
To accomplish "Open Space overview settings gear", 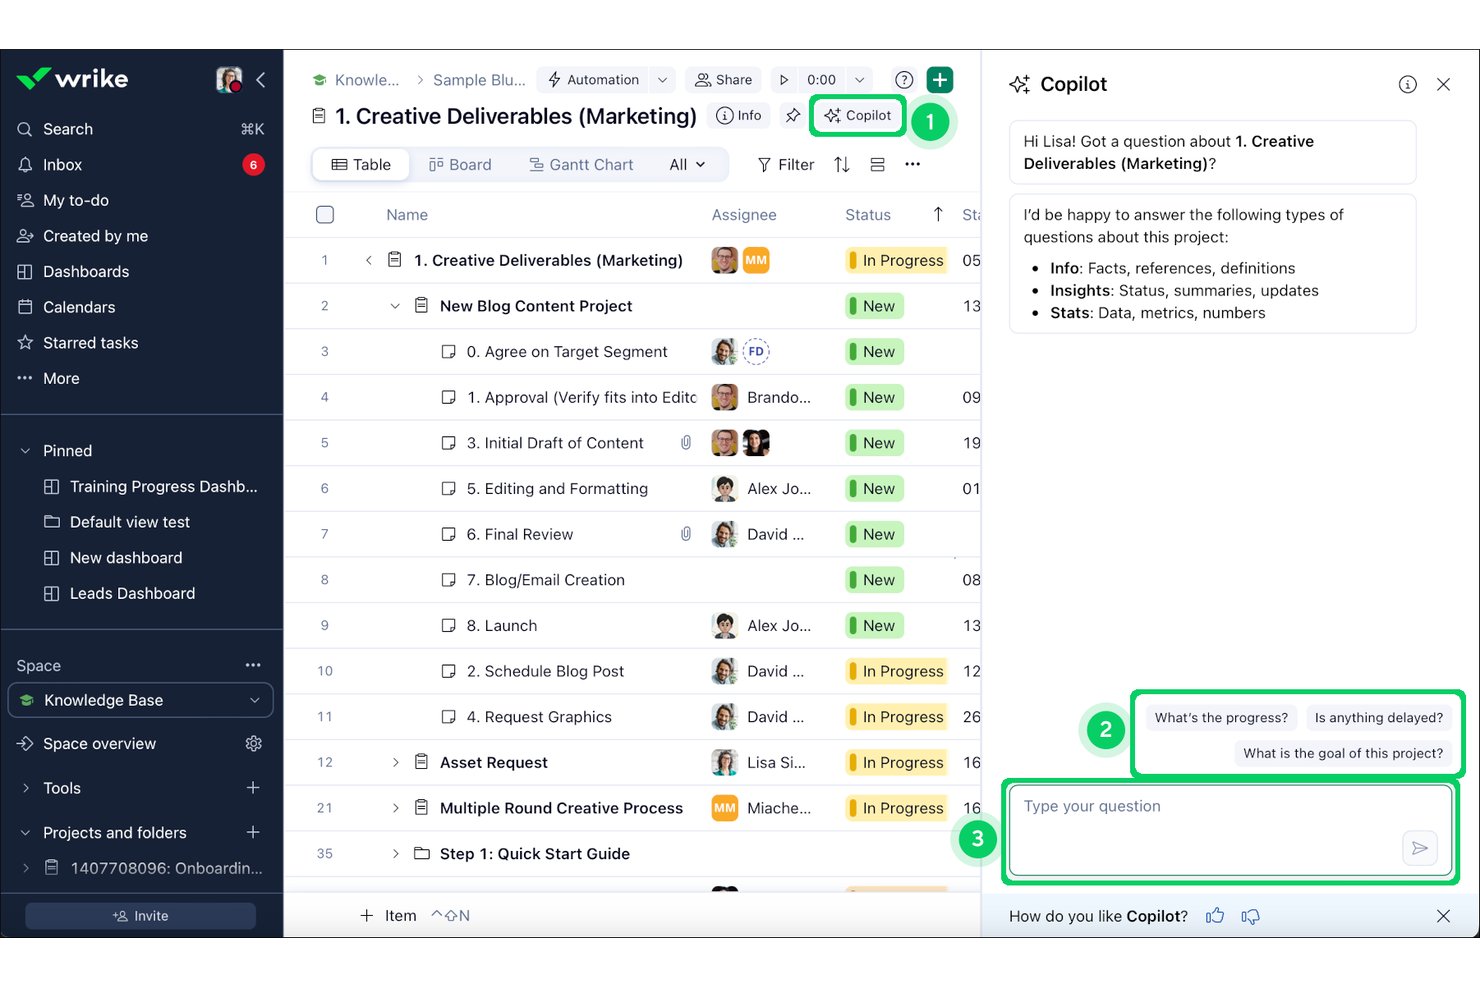I will [x=254, y=744].
